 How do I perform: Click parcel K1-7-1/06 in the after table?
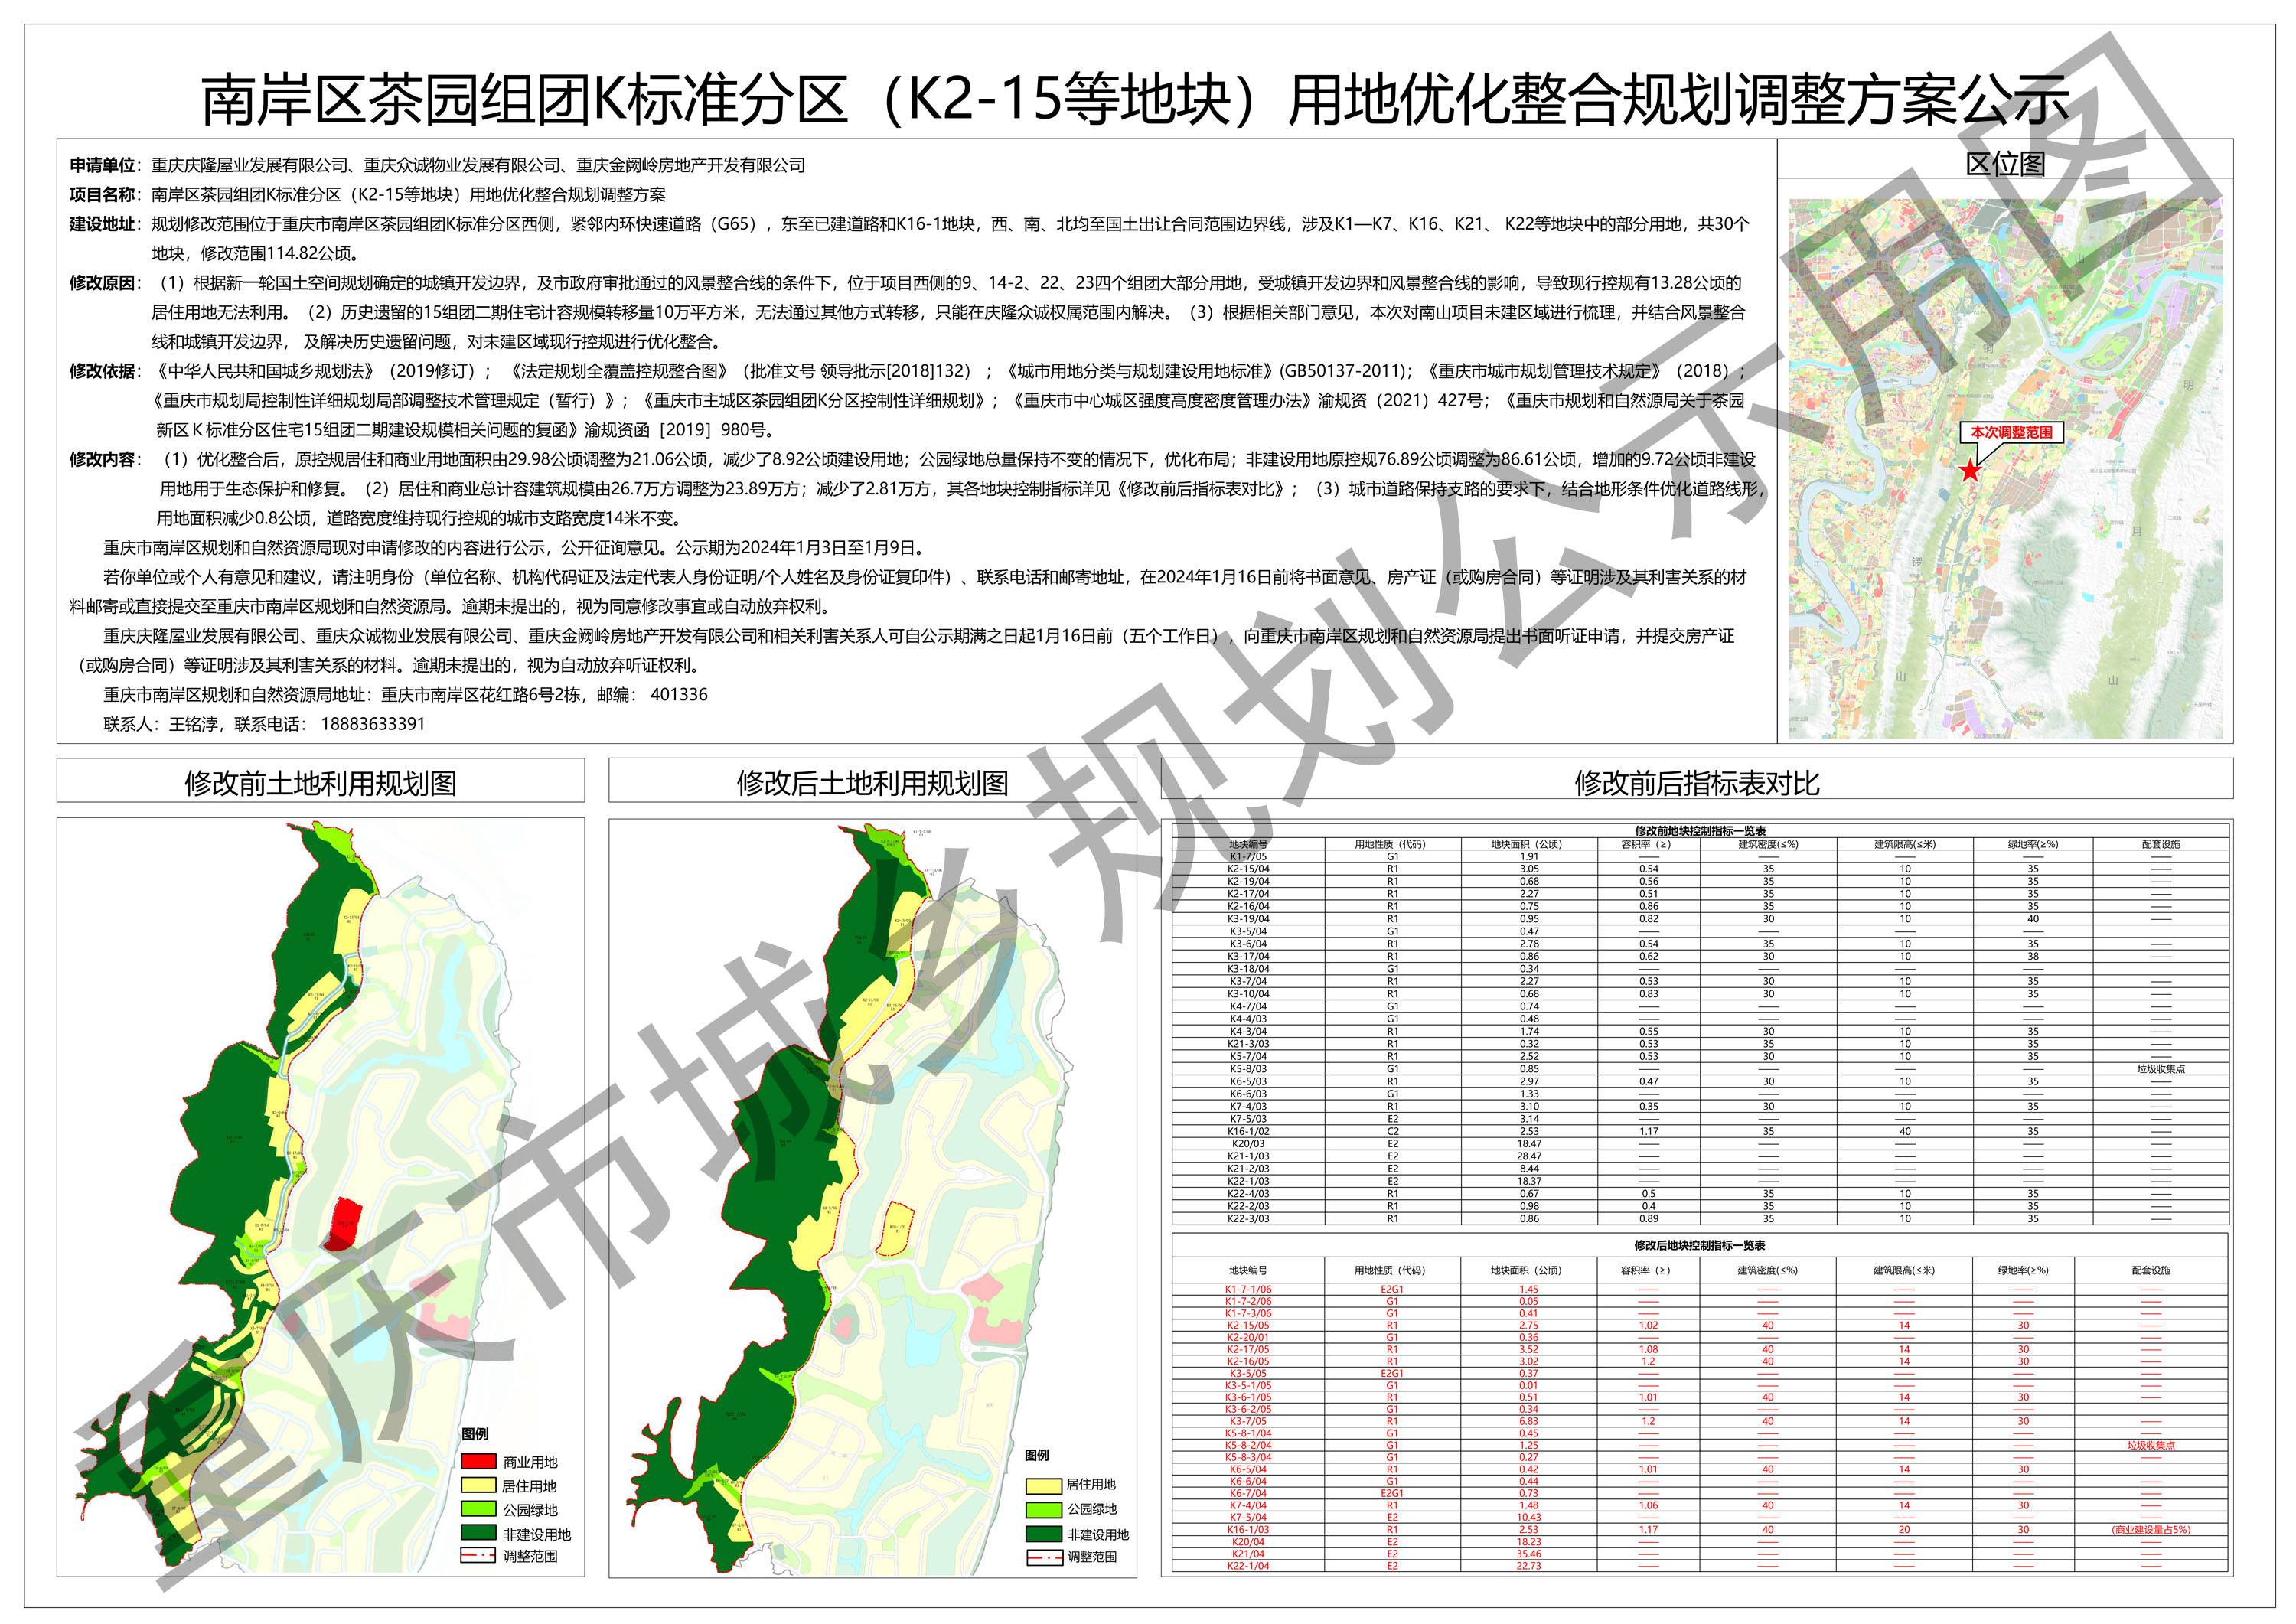(1248, 1290)
